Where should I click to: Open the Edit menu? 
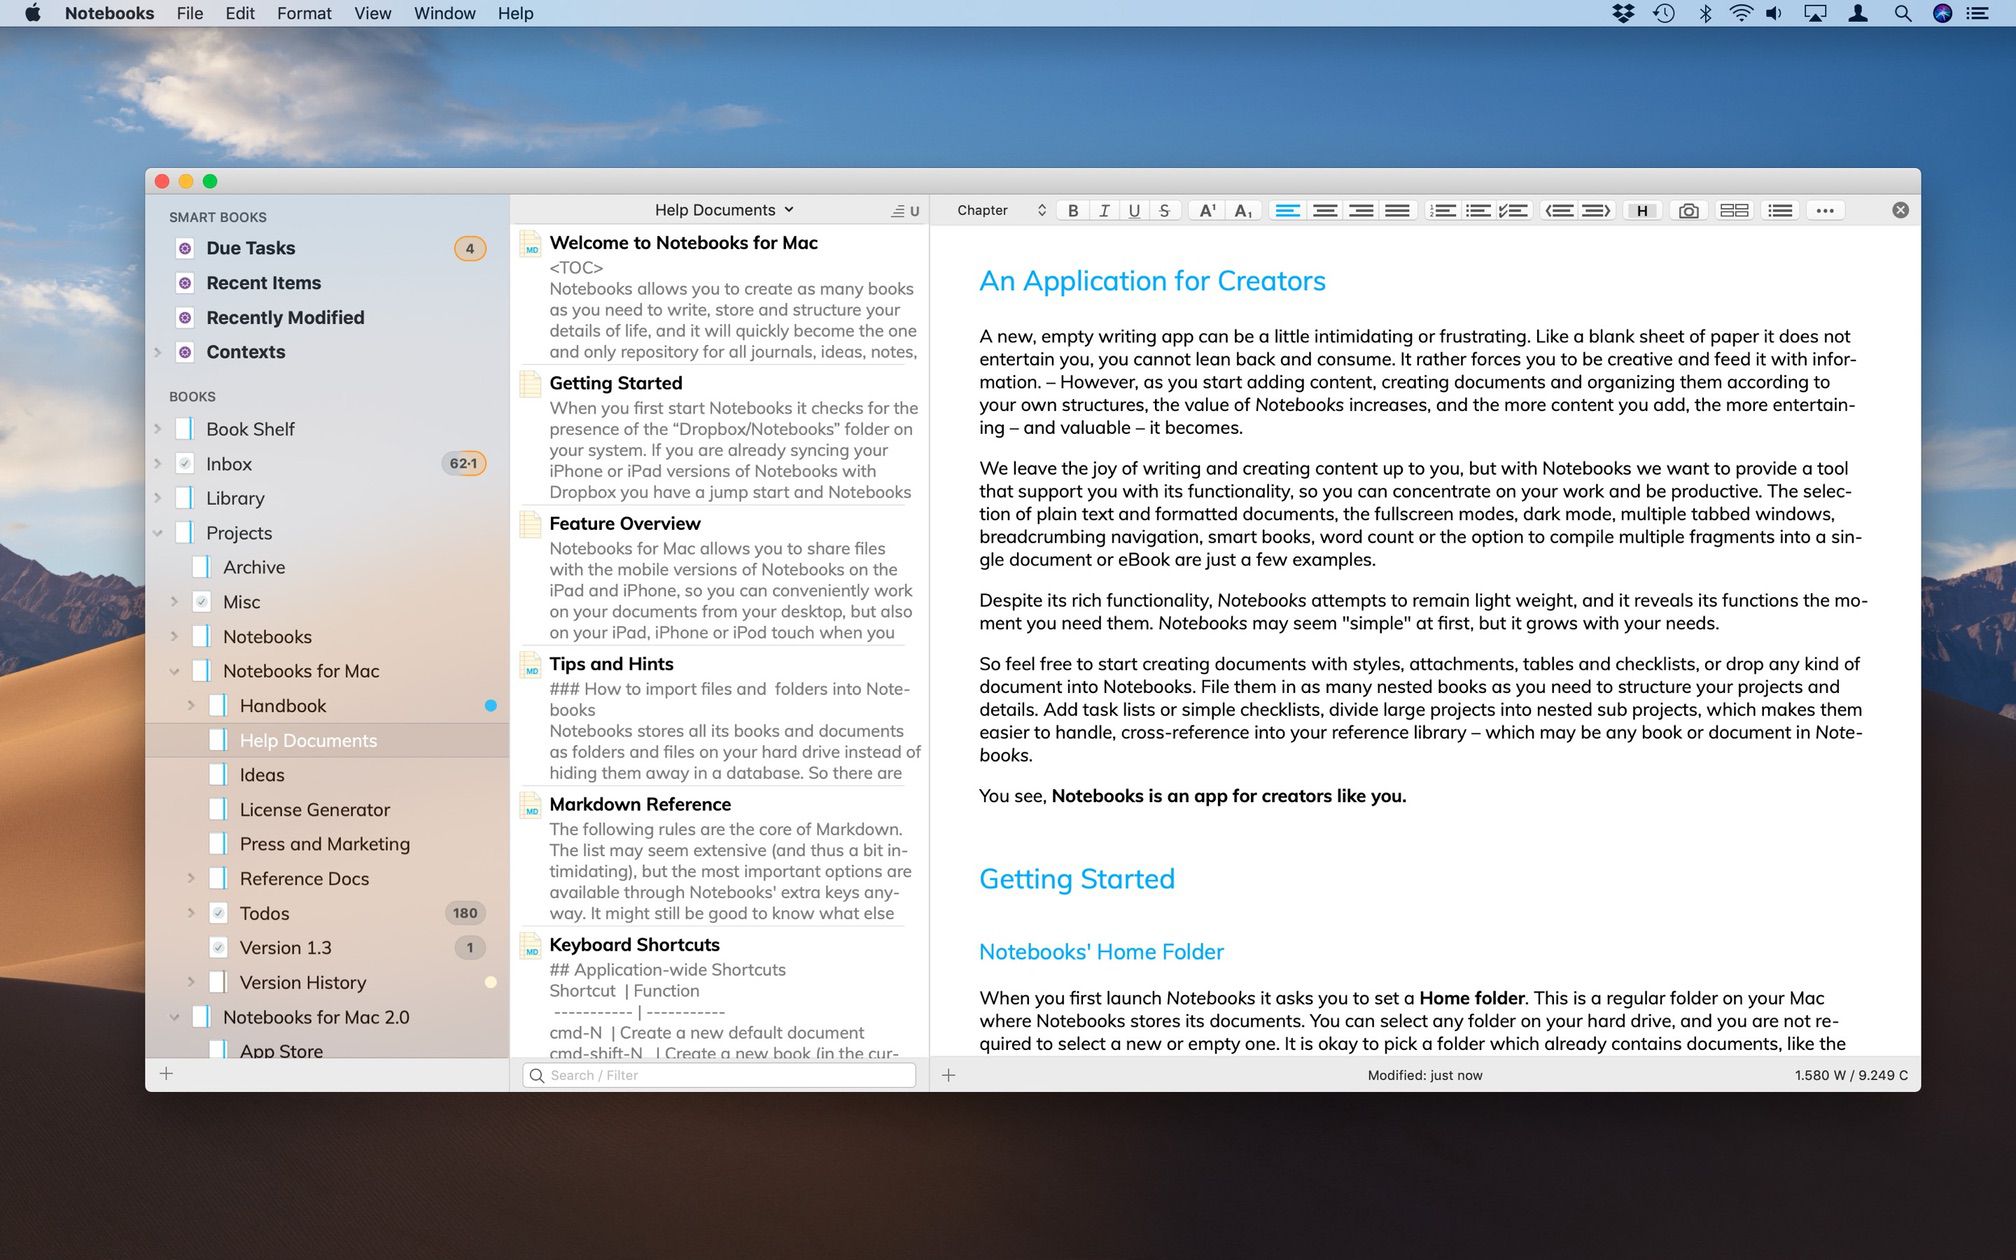pyautogui.click(x=240, y=13)
